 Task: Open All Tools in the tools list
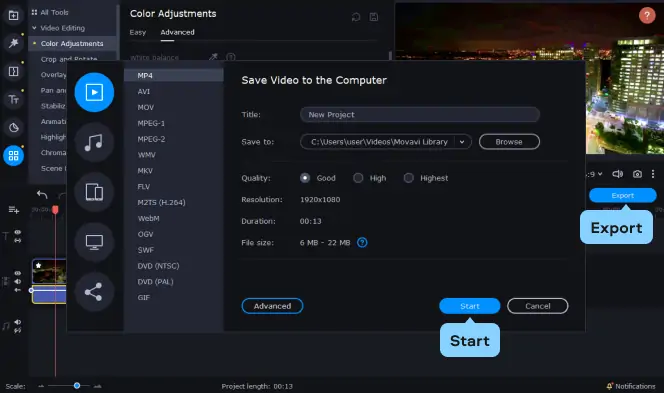tap(54, 12)
